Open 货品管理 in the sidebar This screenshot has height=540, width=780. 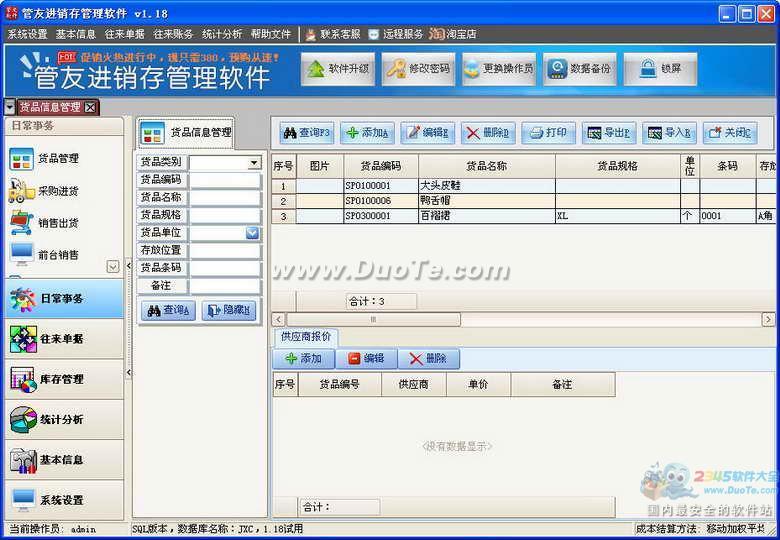[44, 159]
